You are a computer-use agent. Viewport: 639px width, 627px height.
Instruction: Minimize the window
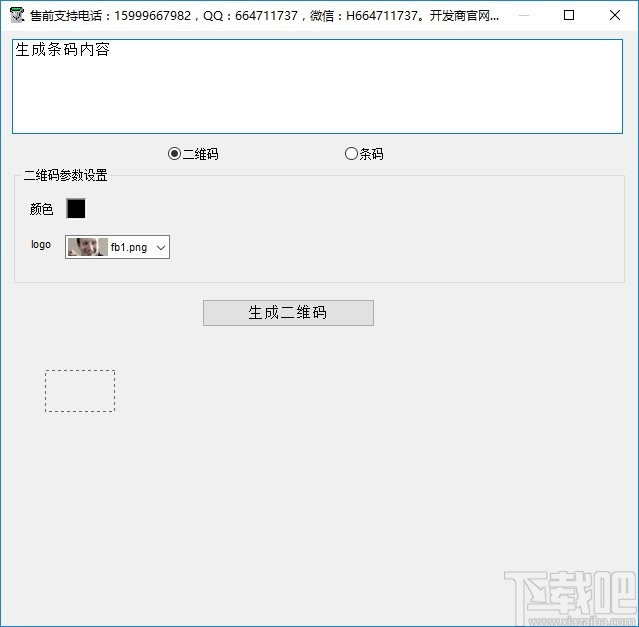pyautogui.click(x=524, y=15)
